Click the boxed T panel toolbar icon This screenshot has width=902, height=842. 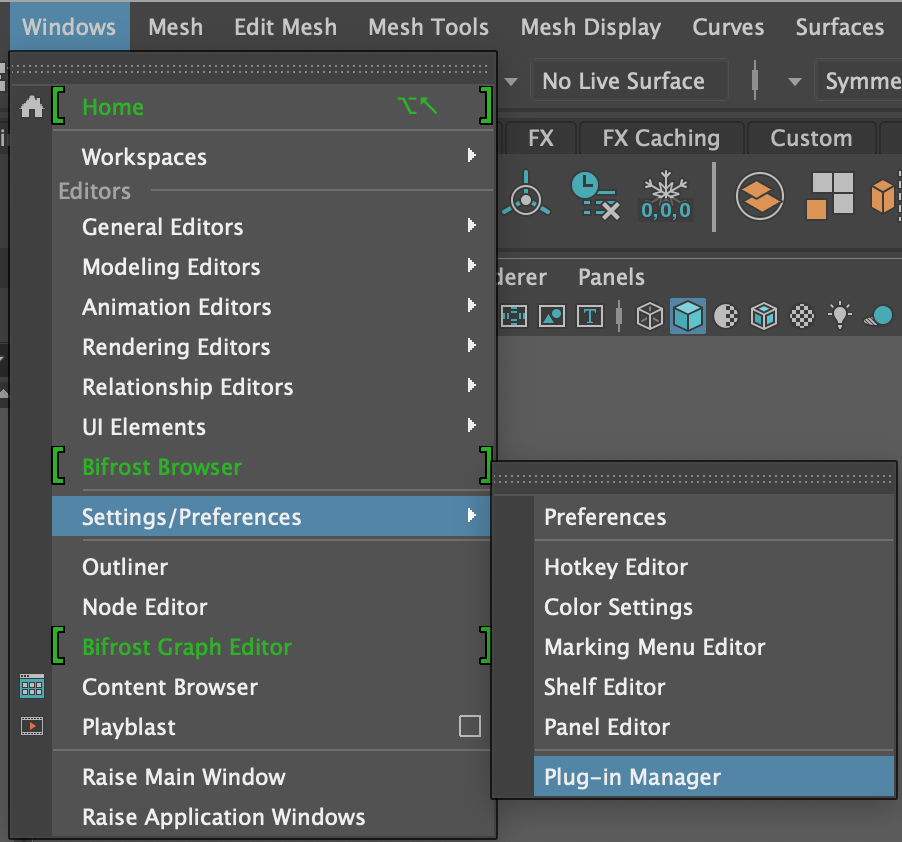[590, 316]
